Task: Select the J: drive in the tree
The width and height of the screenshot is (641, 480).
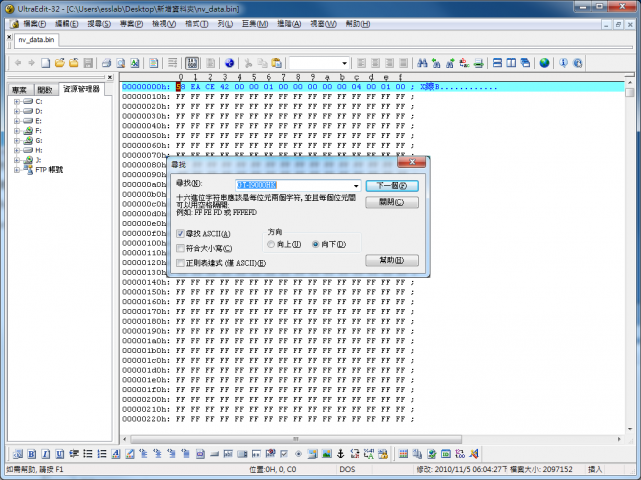Action: coord(38,160)
